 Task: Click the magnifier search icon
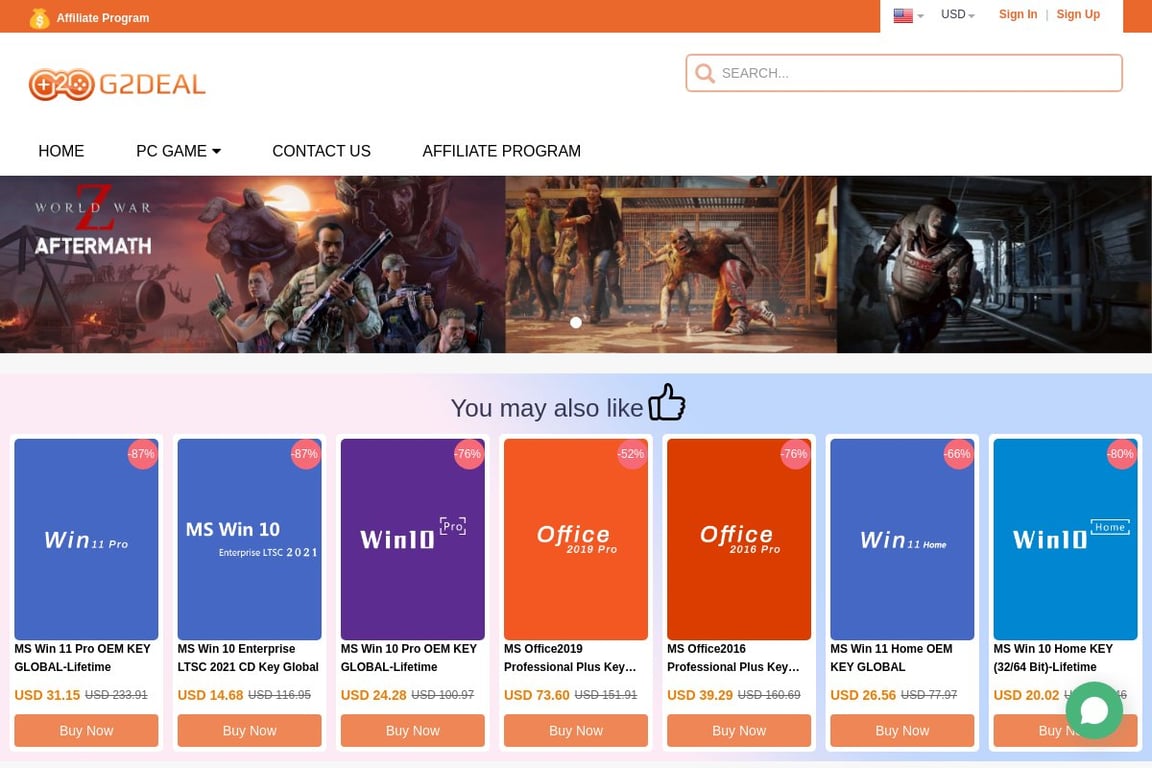(705, 73)
